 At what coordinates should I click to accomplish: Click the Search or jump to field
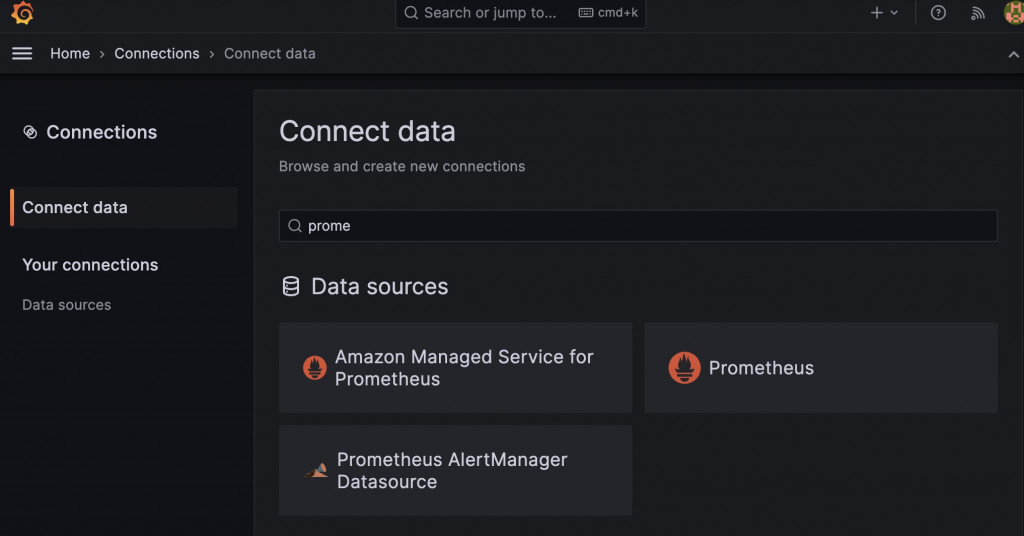(490, 13)
